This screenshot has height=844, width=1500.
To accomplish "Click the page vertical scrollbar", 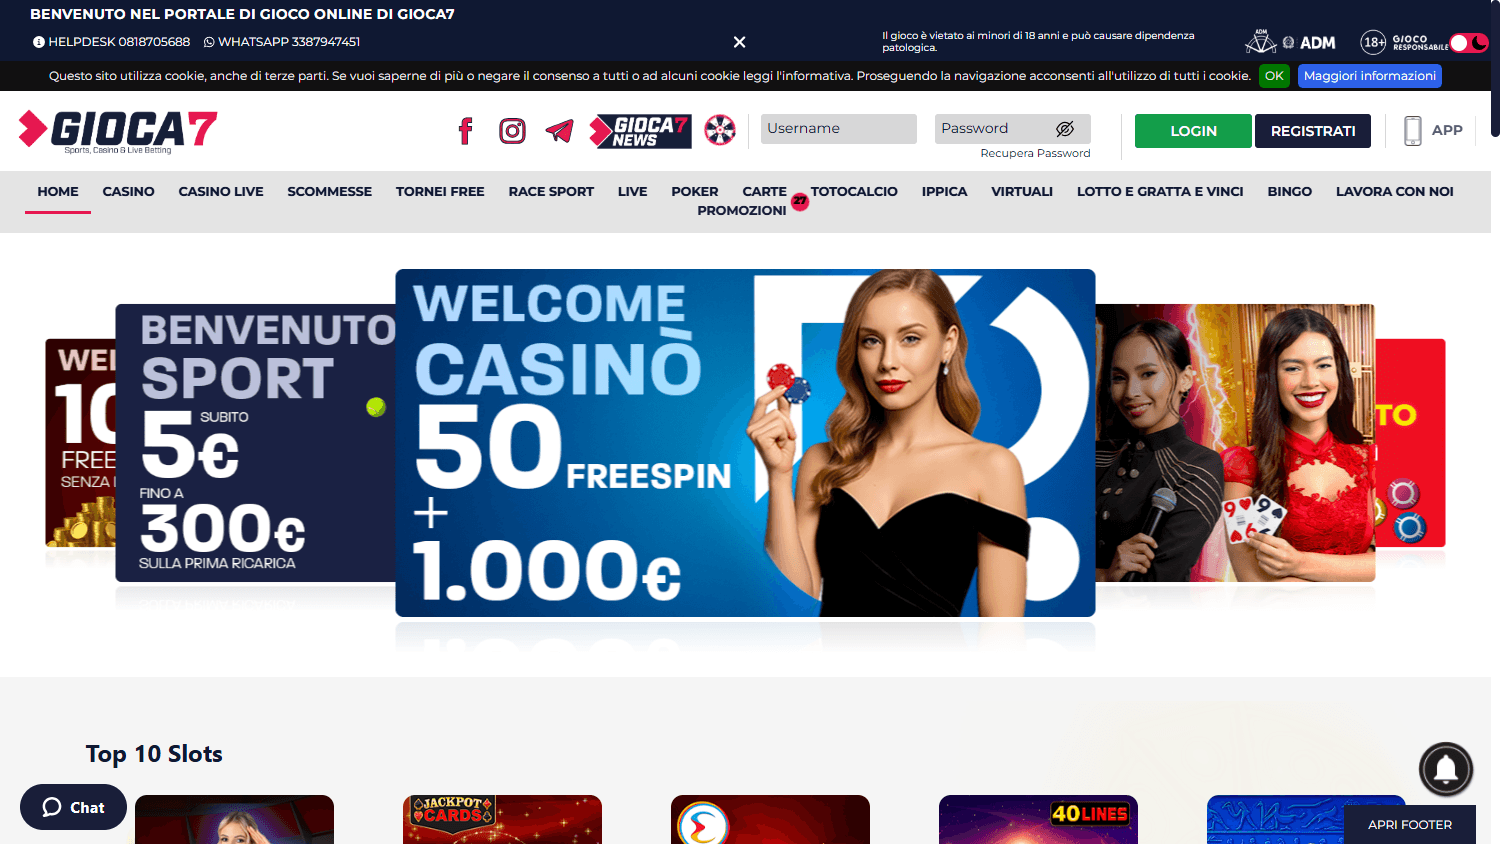I will pos(1495,70).
